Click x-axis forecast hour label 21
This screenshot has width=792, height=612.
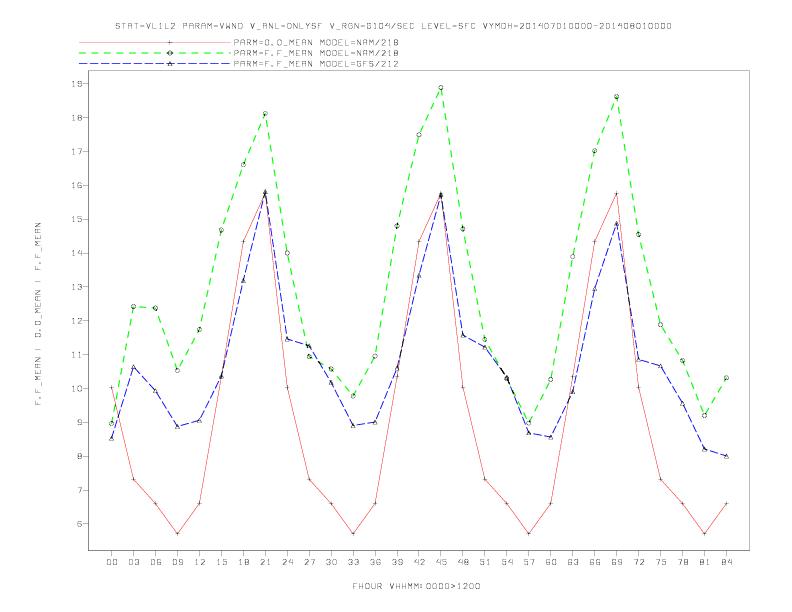click(265, 562)
